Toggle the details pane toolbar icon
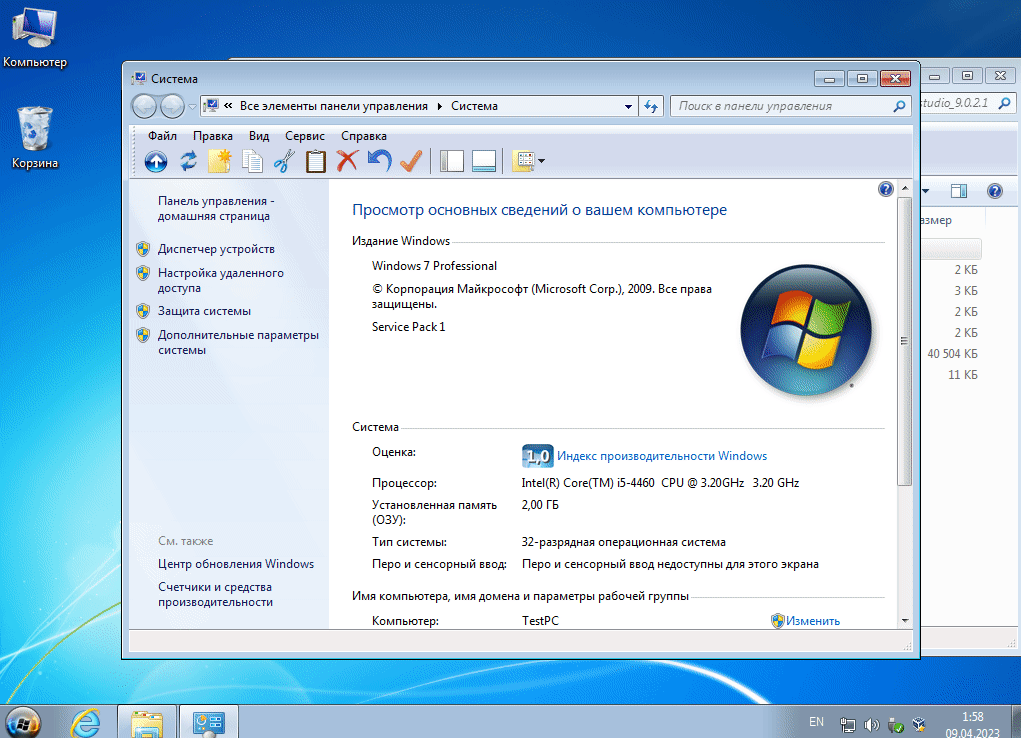The width and height of the screenshot is (1021, 738). 484,161
